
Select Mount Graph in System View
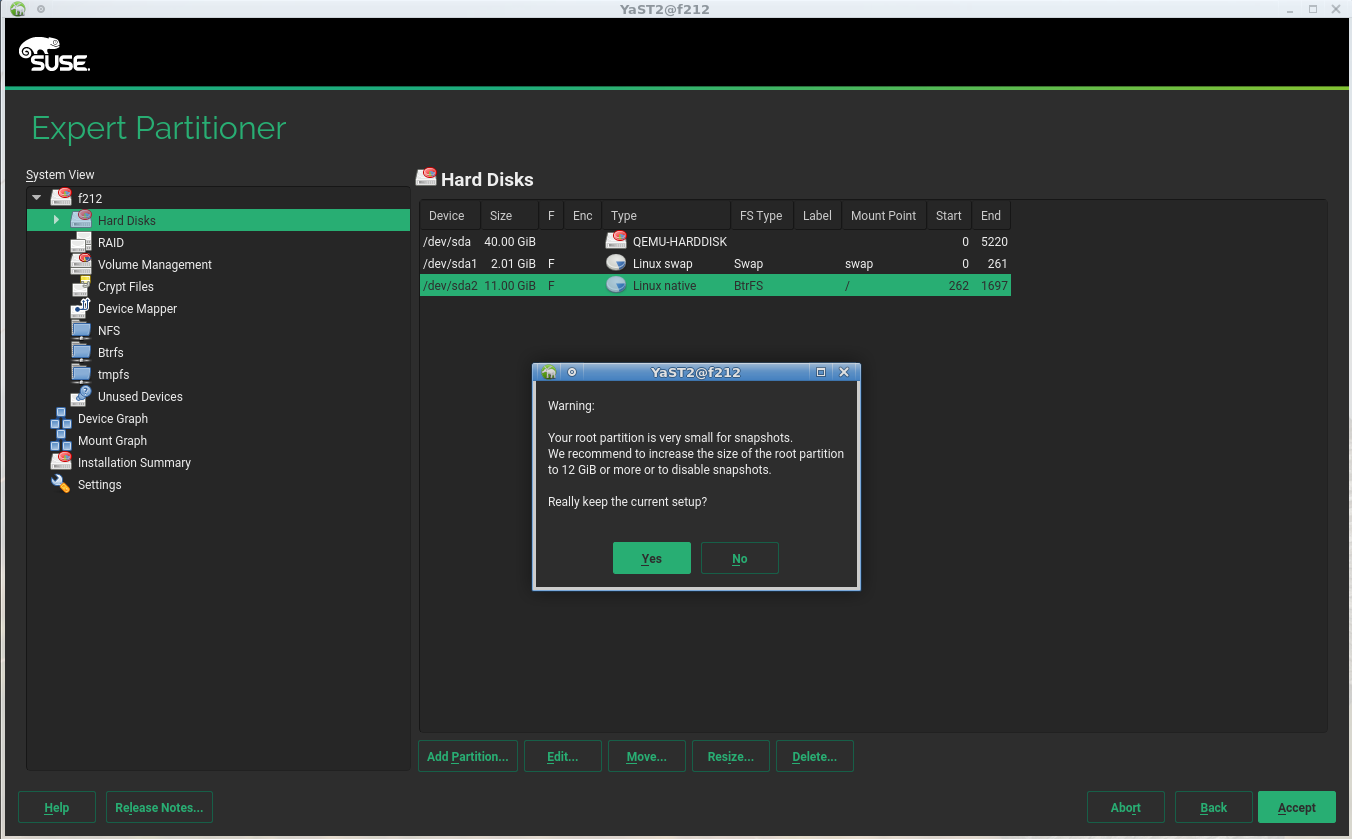tap(112, 441)
